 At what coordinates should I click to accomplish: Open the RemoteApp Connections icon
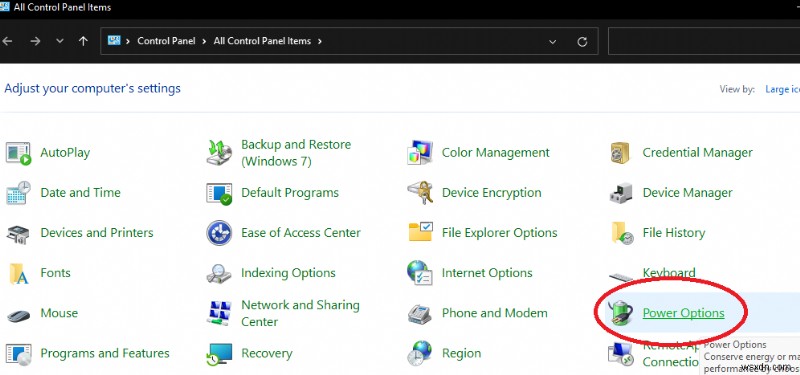tap(621, 355)
